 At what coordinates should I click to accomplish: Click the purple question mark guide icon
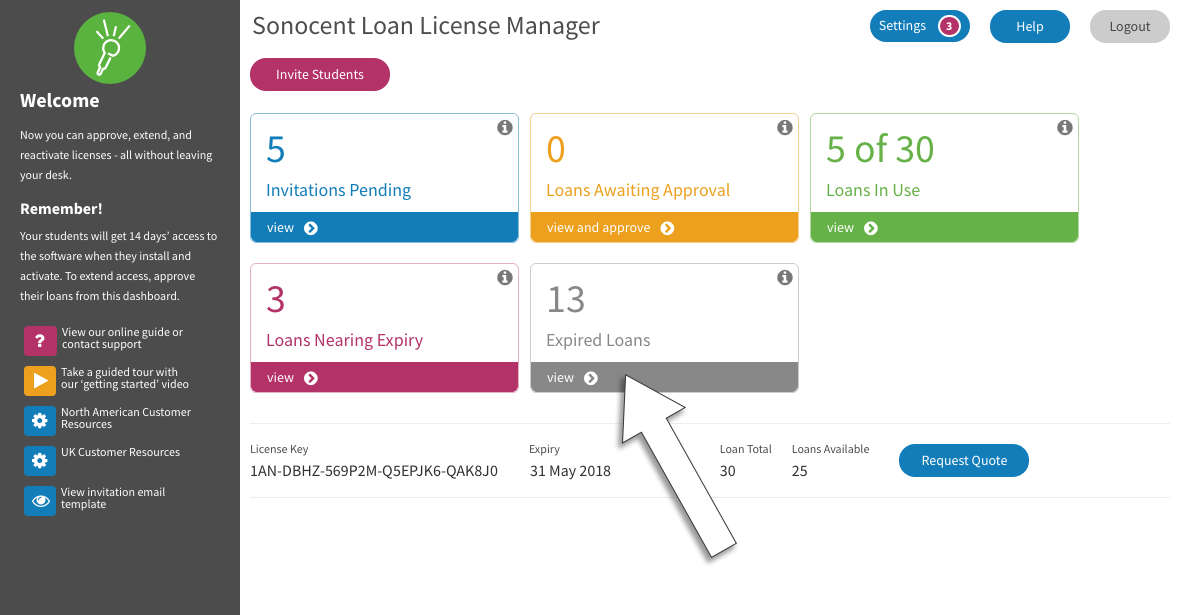[x=40, y=341]
